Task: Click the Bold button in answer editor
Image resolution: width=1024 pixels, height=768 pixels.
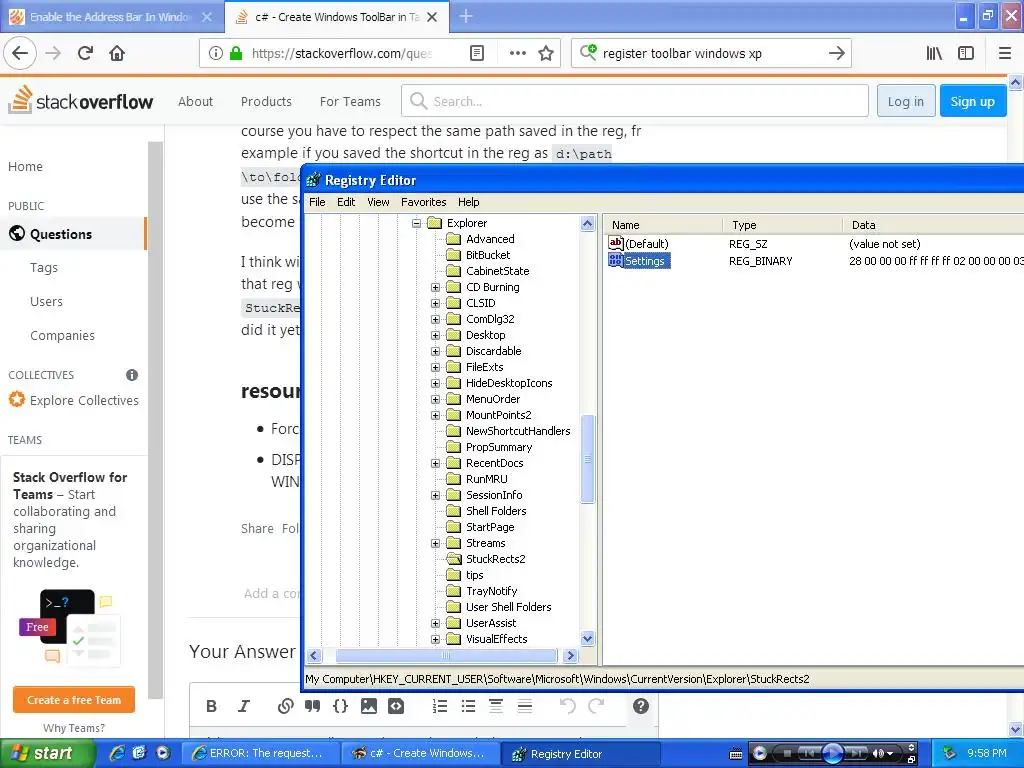Action: pyautogui.click(x=211, y=706)
